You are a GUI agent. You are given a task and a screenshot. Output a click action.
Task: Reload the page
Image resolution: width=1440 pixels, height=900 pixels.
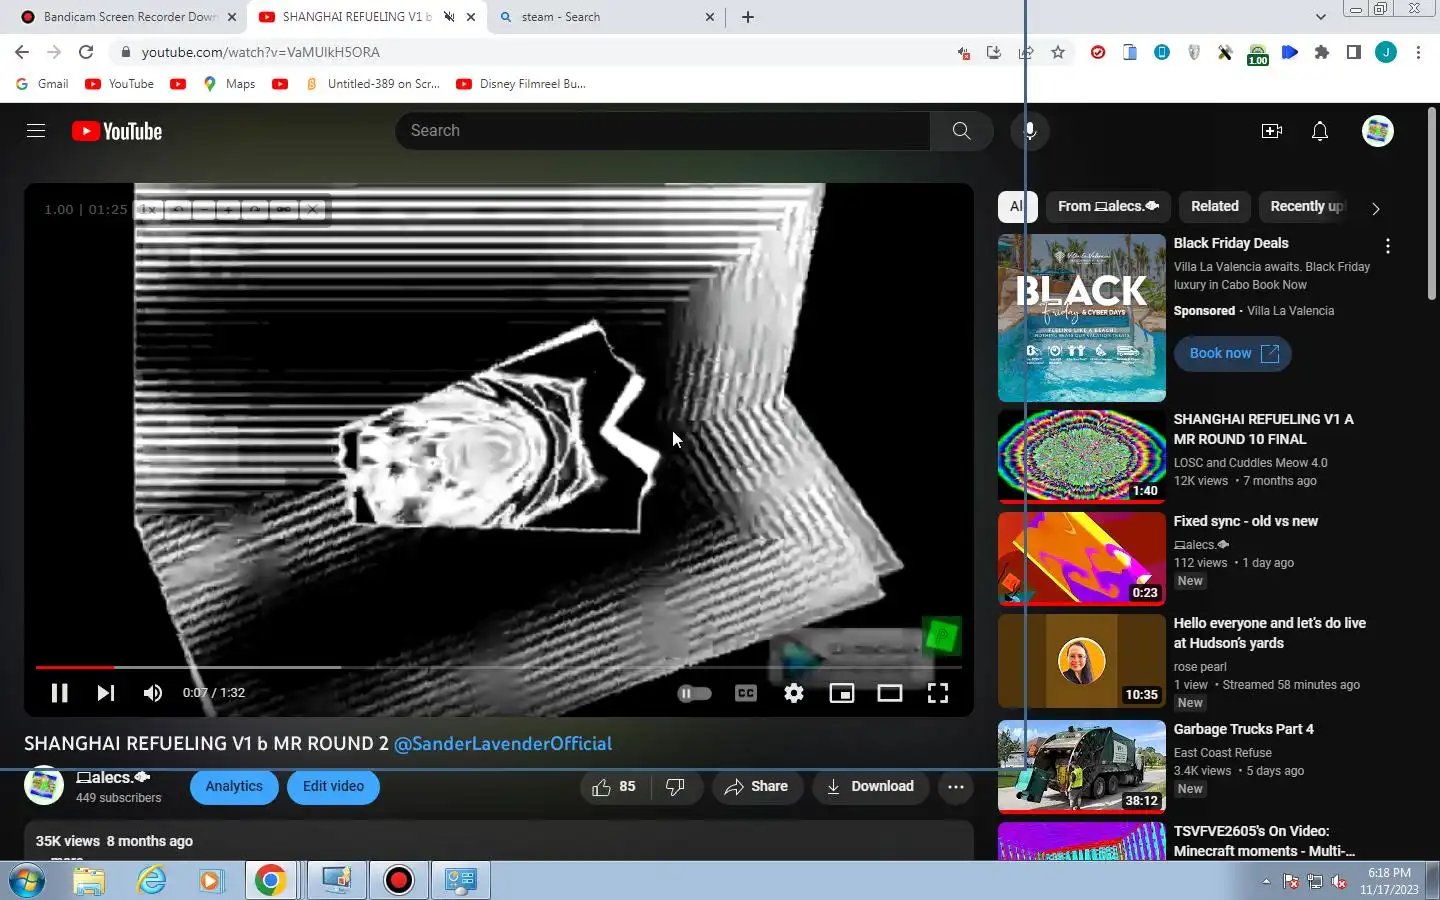tap(86, 52)
